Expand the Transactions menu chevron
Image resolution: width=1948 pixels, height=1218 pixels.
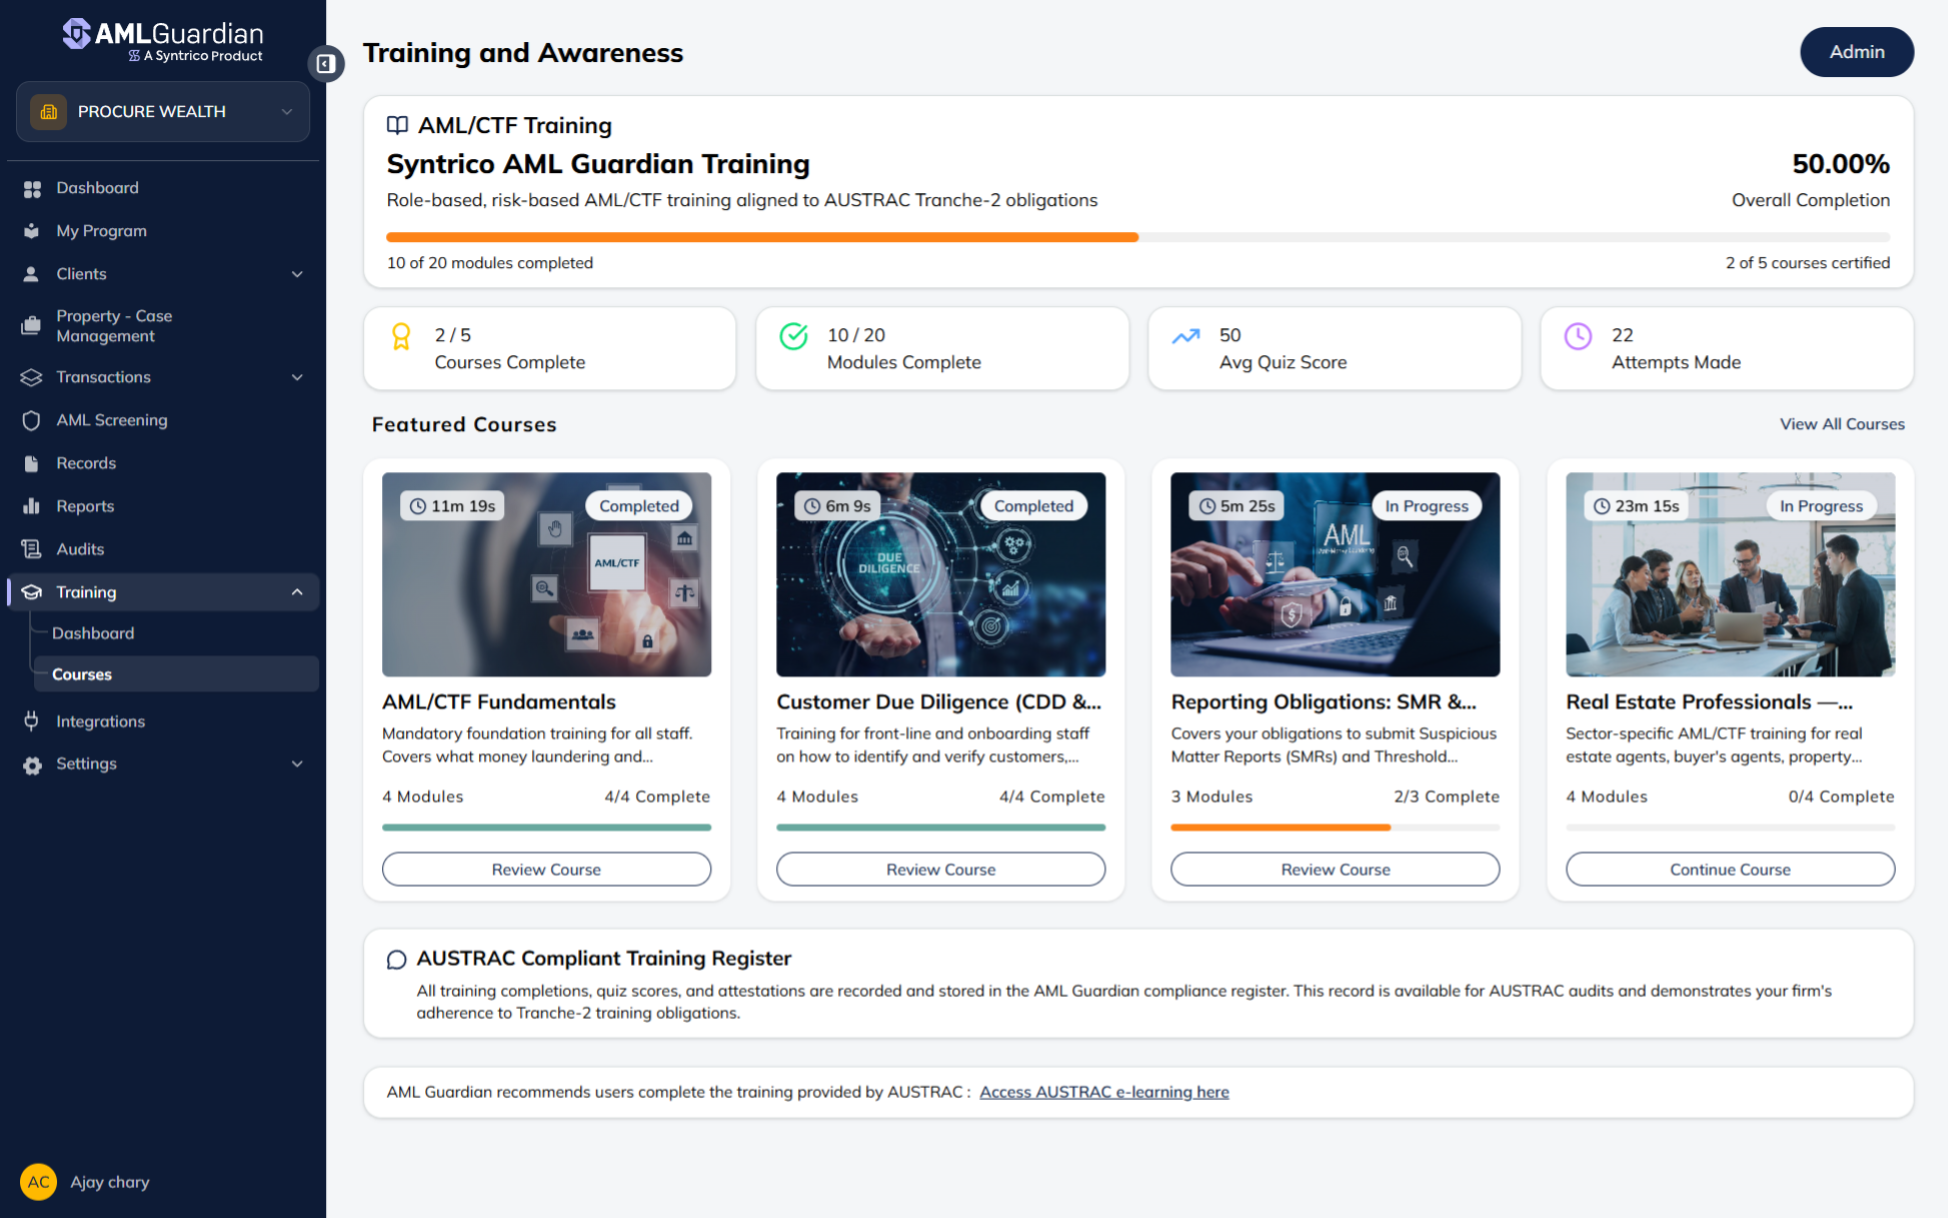297,377
